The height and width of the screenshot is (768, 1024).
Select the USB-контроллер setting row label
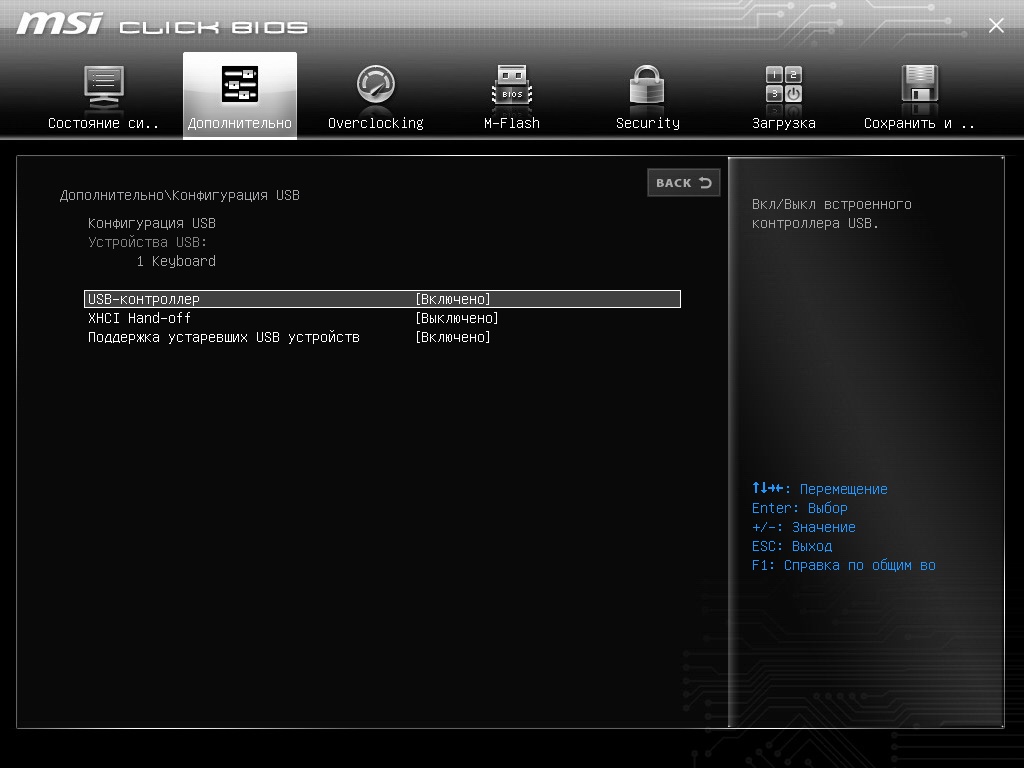click(x=144, y=299)
